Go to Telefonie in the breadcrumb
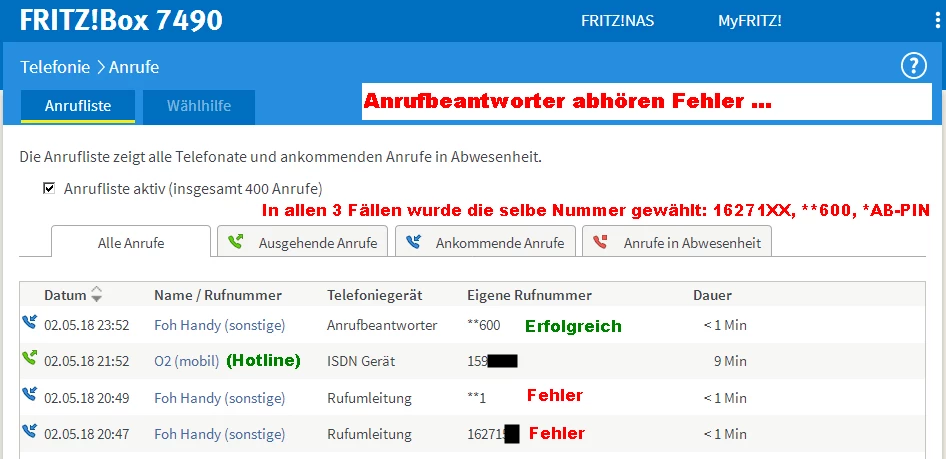This screenshot has height=459, width=946. [55, 67]
